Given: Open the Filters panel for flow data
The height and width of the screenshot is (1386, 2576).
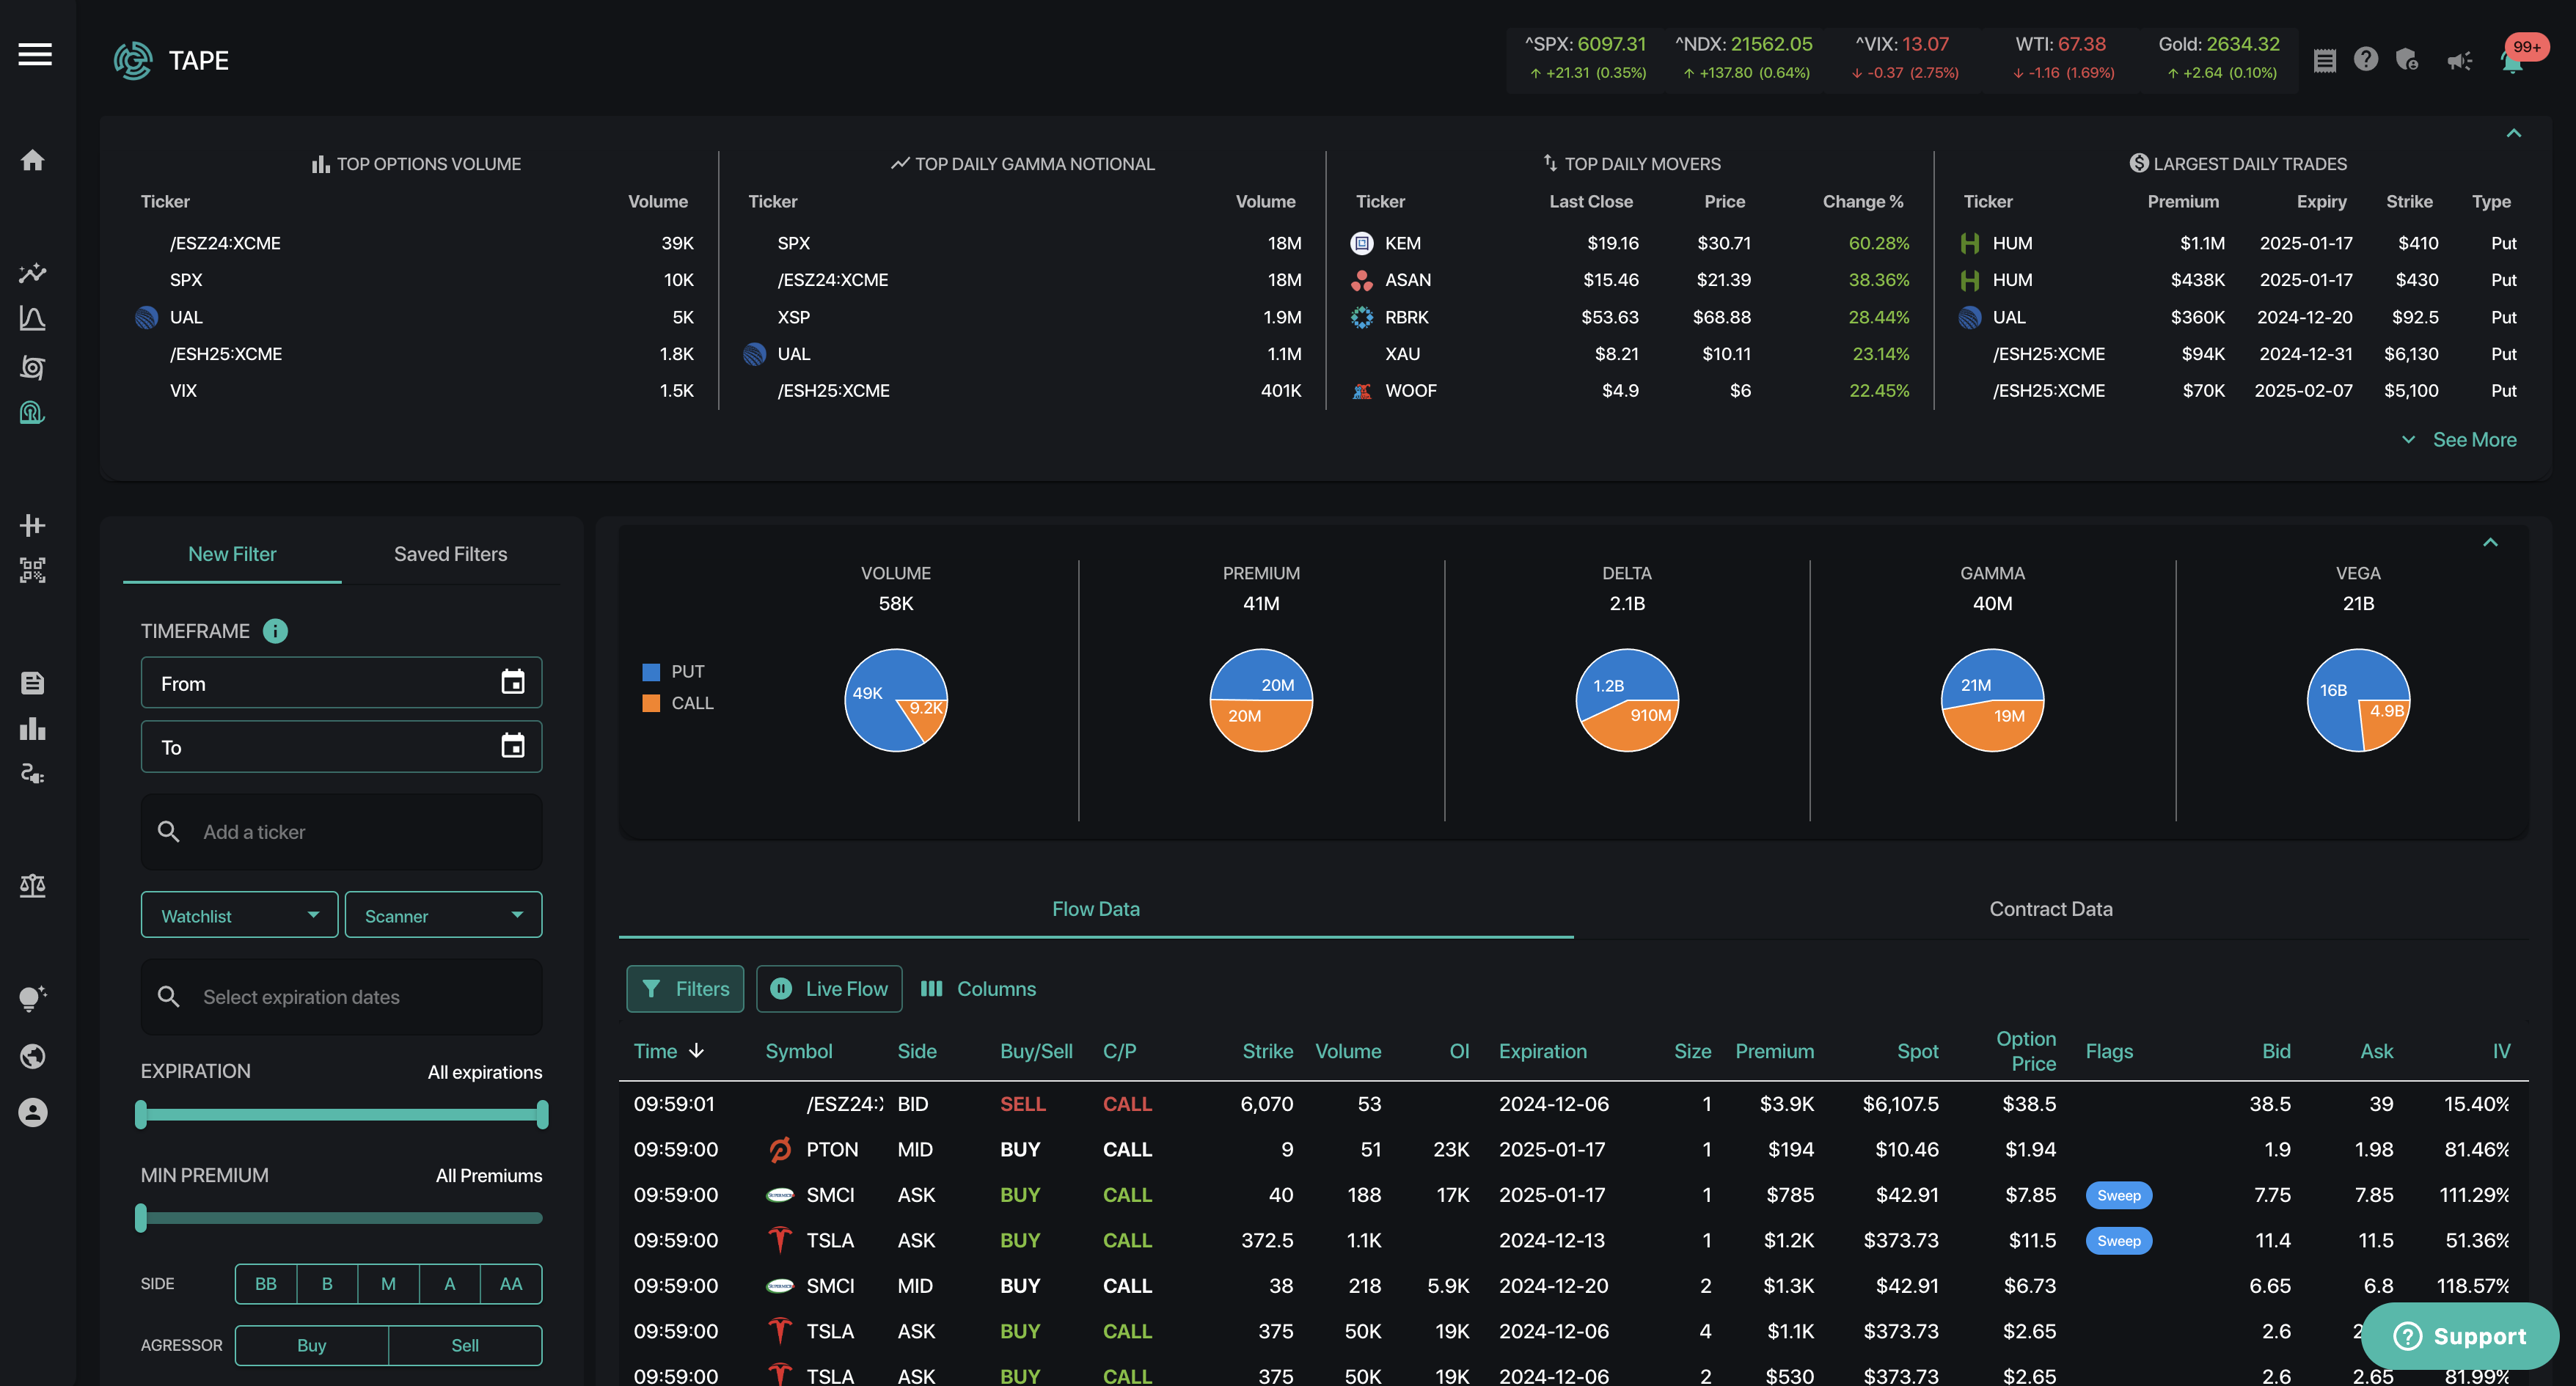Looking at the screenshot, I should pyautogui.click(x=683, y=989).
